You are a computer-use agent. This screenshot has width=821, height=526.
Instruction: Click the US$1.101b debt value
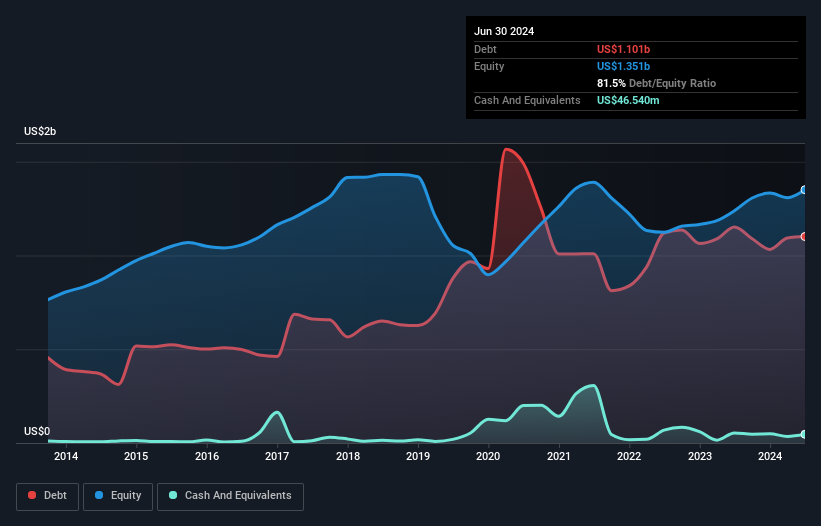pyautogui.click(x=623, y=49)
